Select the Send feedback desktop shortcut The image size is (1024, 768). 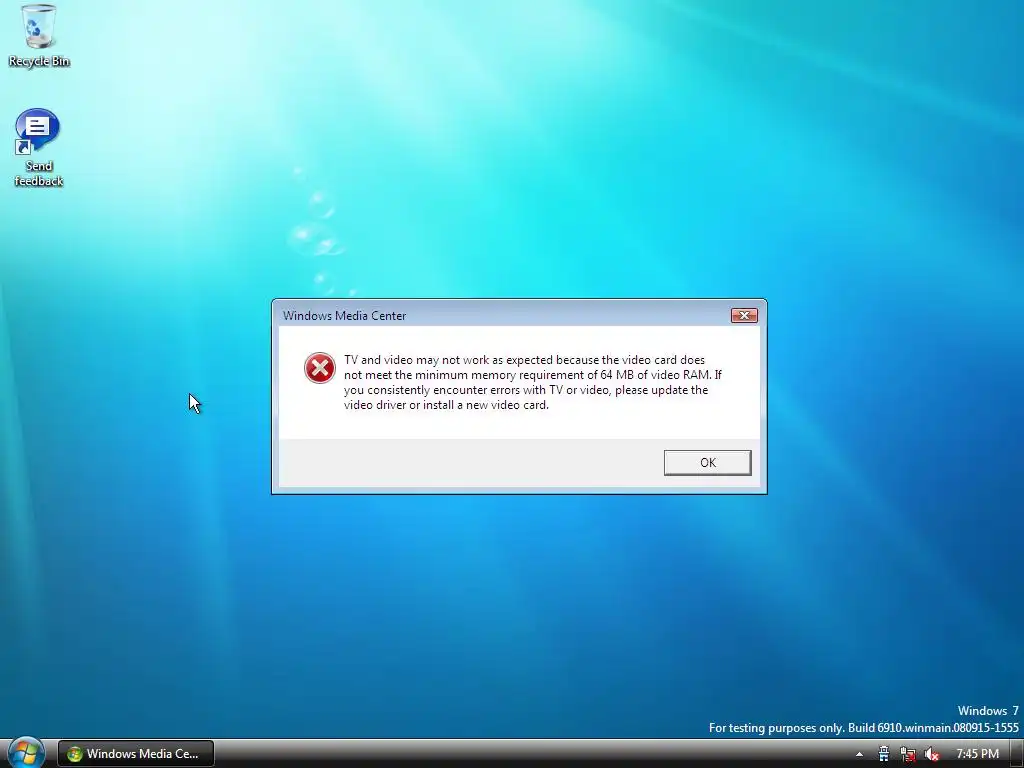39,148
